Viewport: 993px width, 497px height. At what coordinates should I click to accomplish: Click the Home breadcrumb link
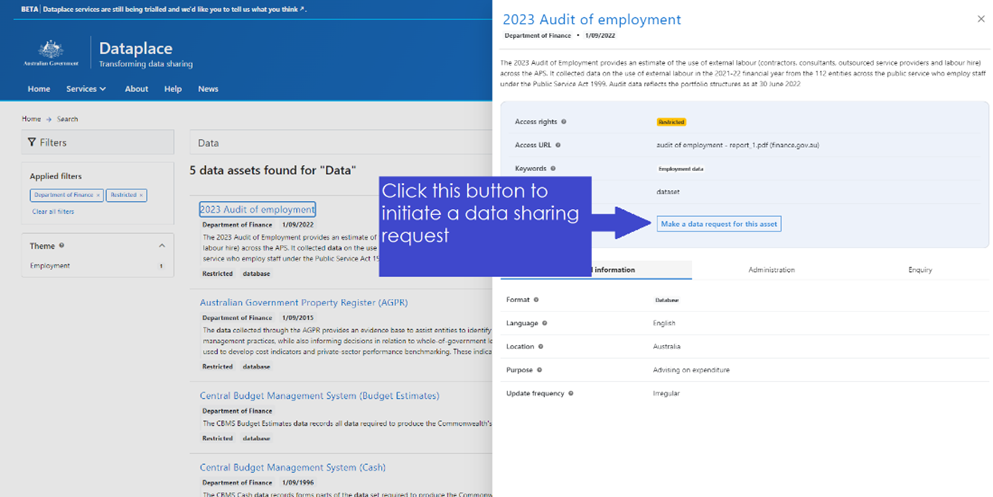point(31,119)
